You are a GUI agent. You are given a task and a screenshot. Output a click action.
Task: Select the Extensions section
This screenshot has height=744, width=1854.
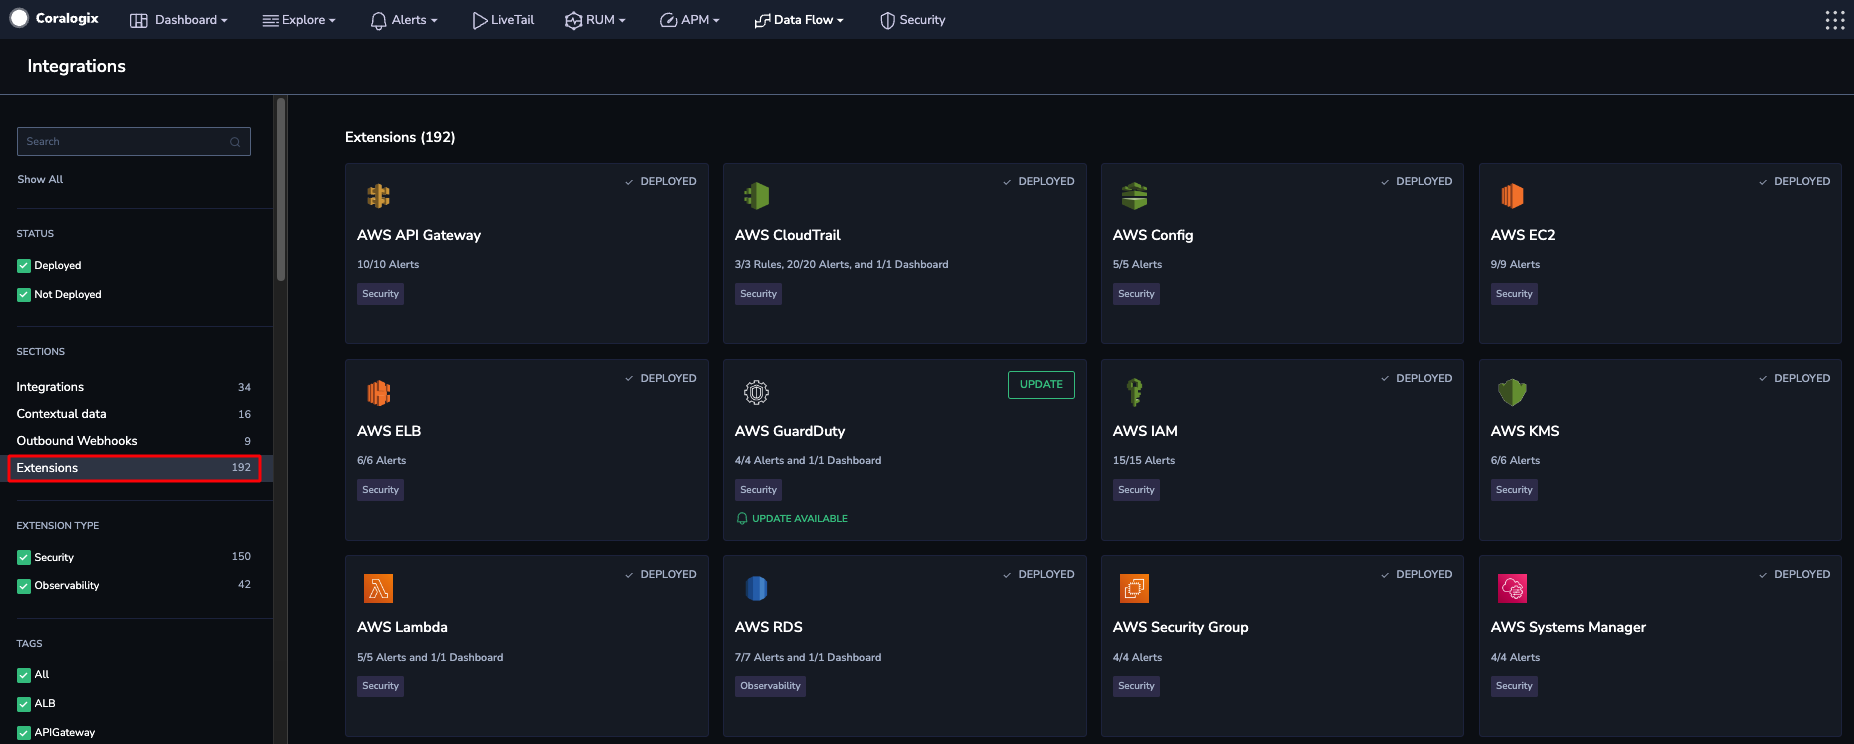pyautogui.click(x=134, y=468)
